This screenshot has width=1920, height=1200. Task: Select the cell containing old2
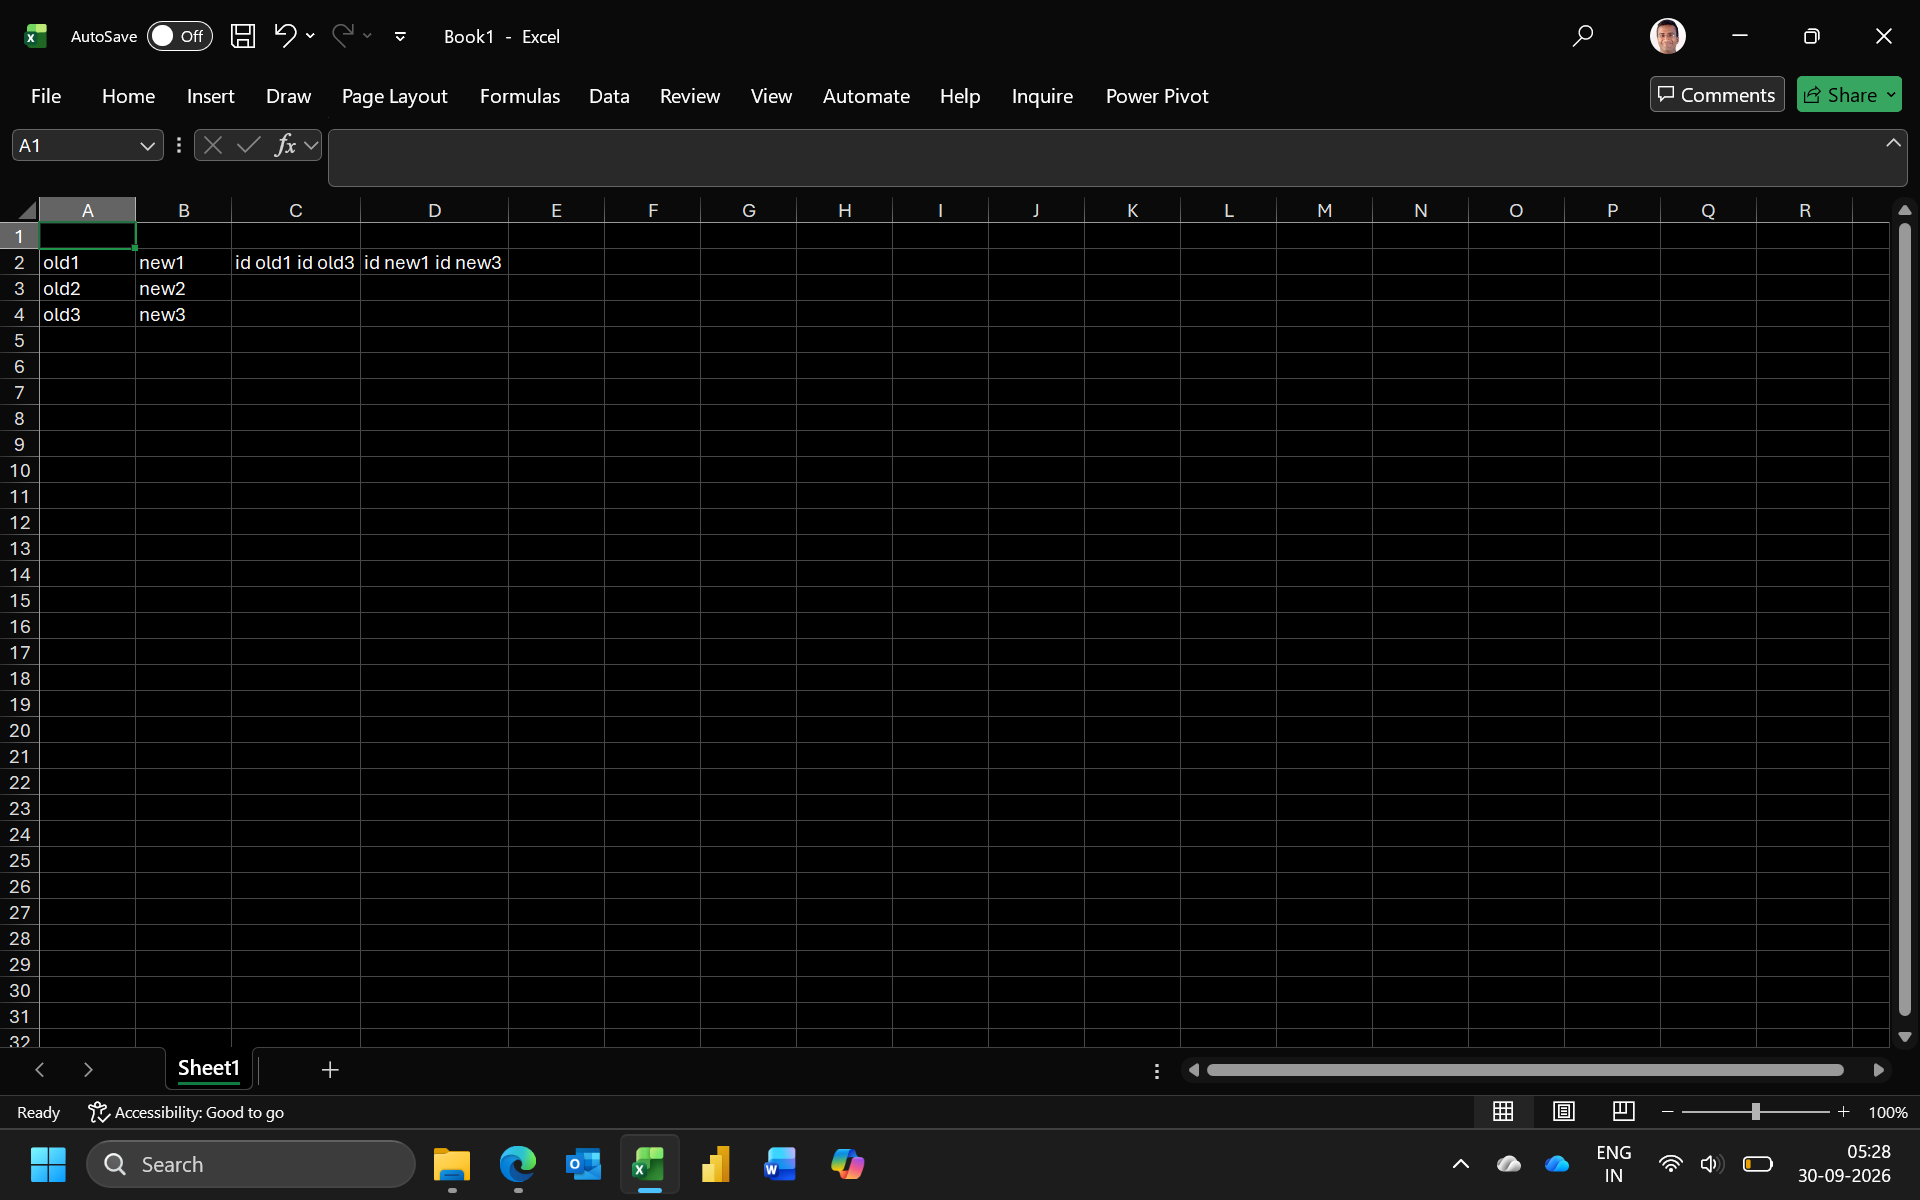click(x=87, y=288)
